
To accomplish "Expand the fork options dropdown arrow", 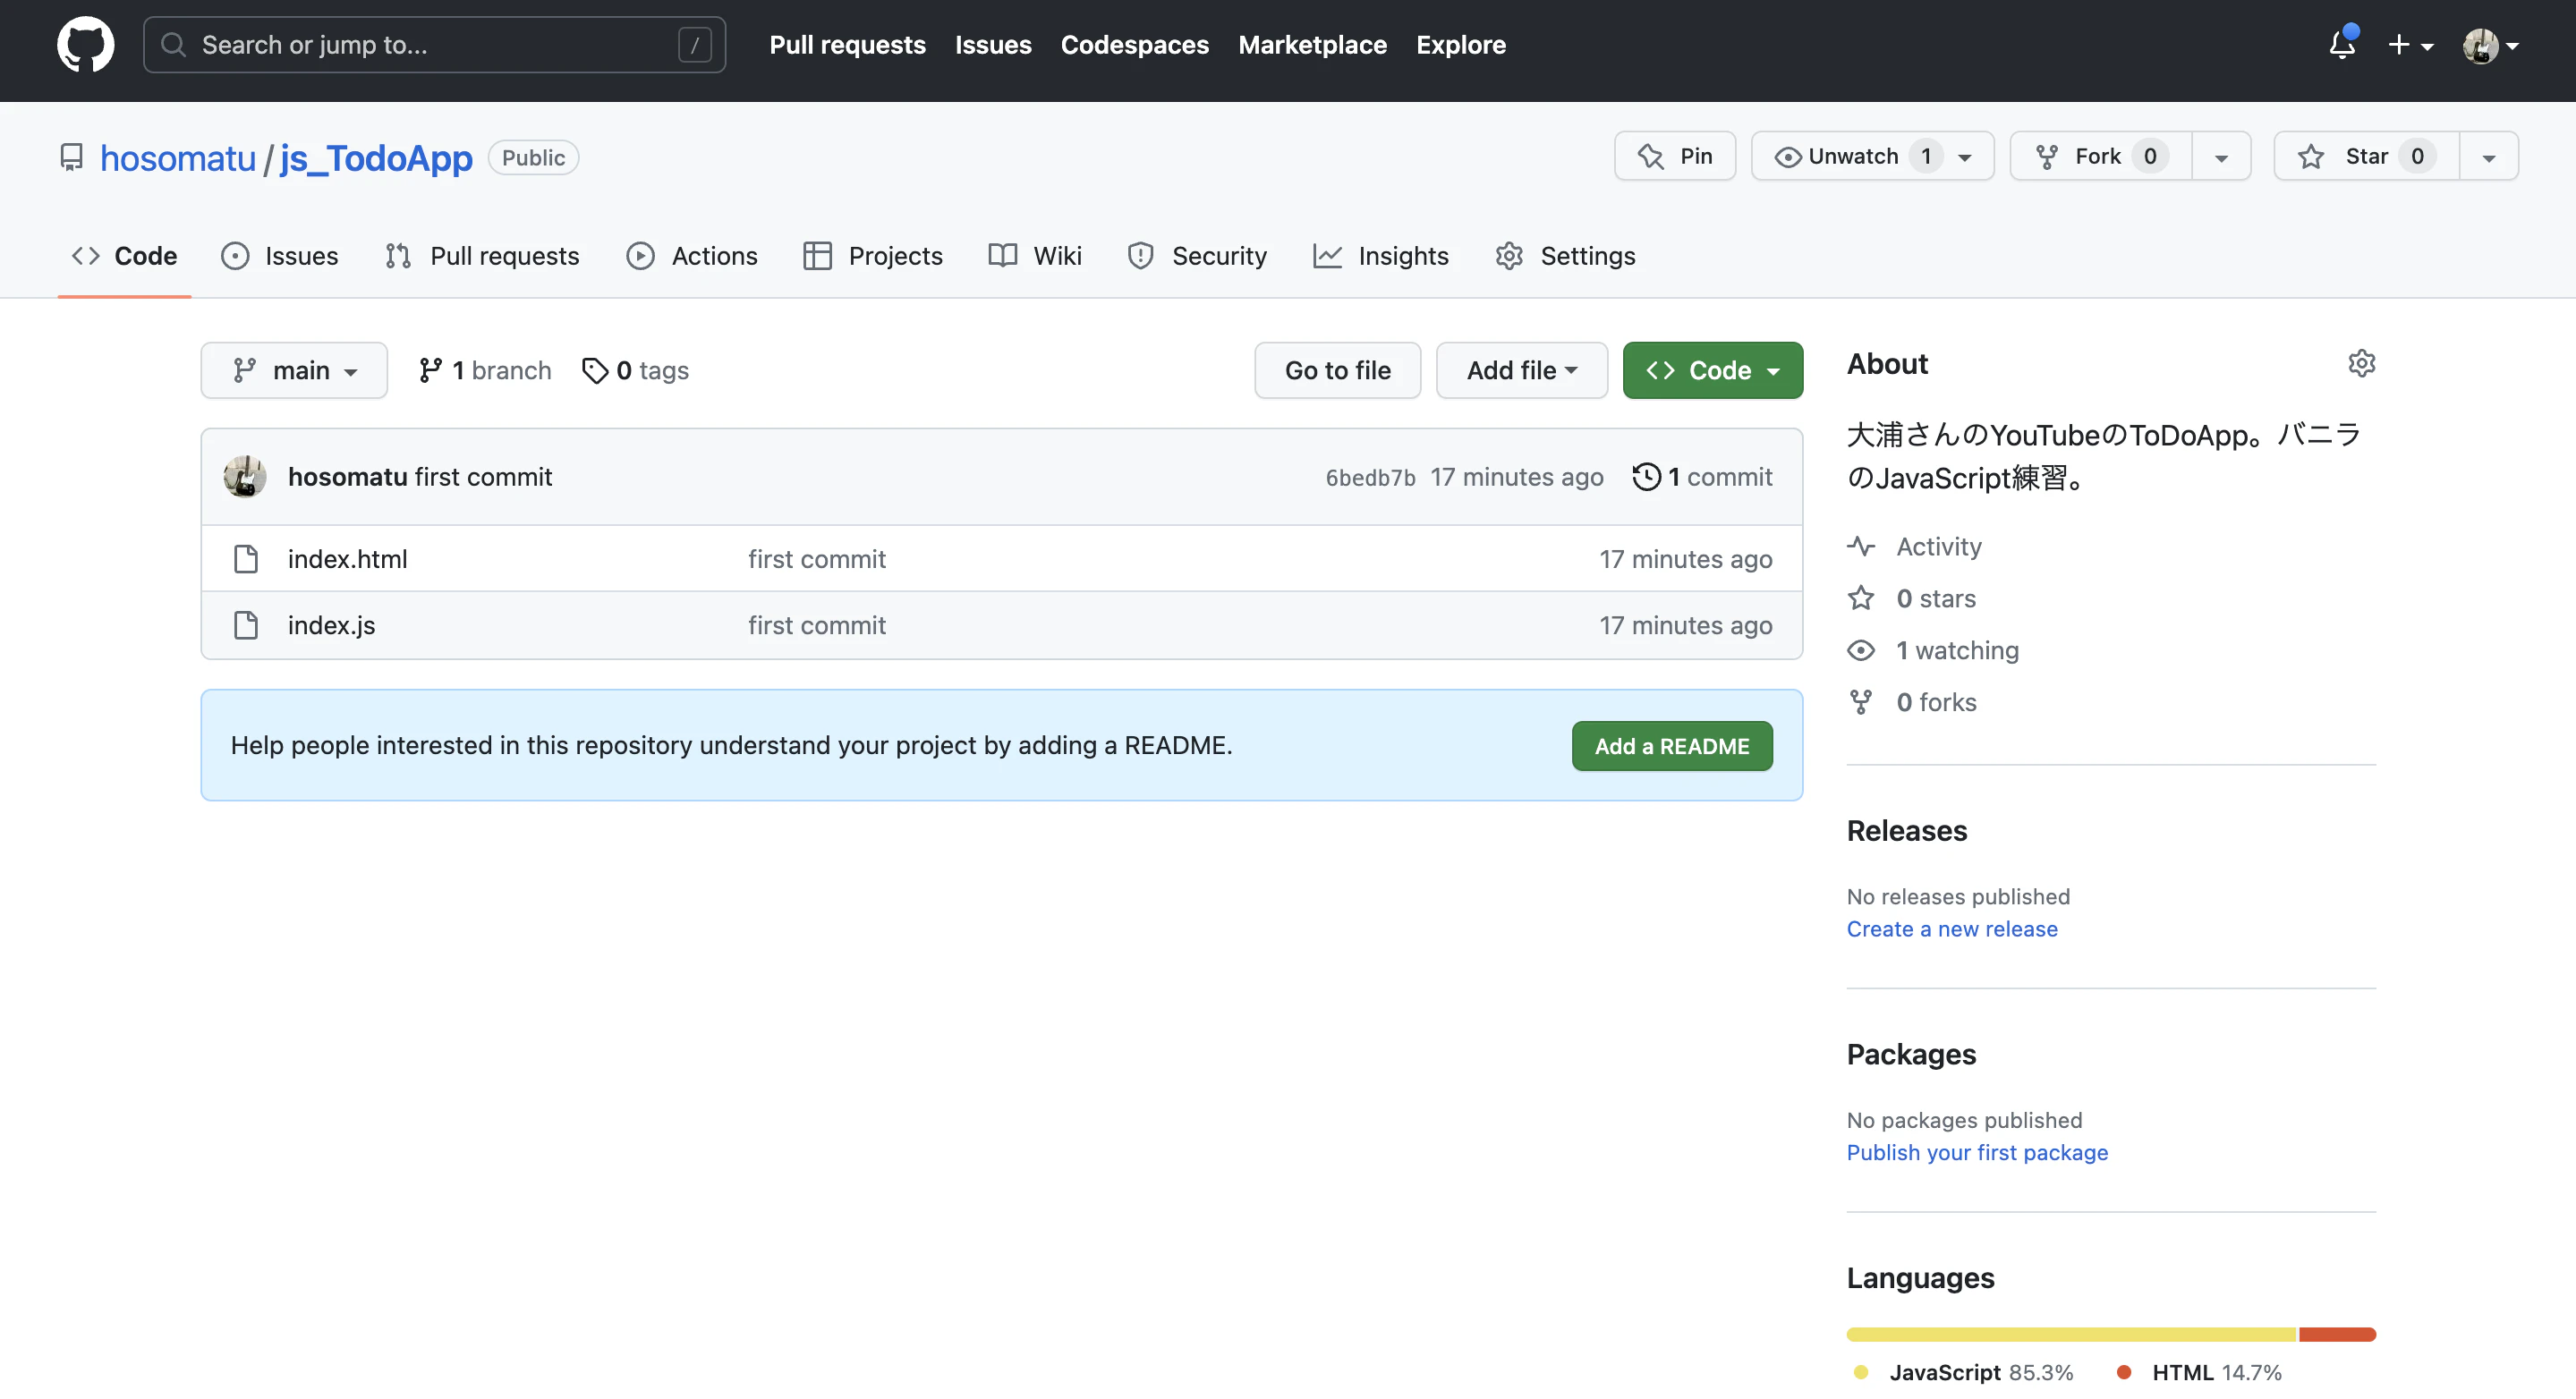I will (x=2221, y=157).
